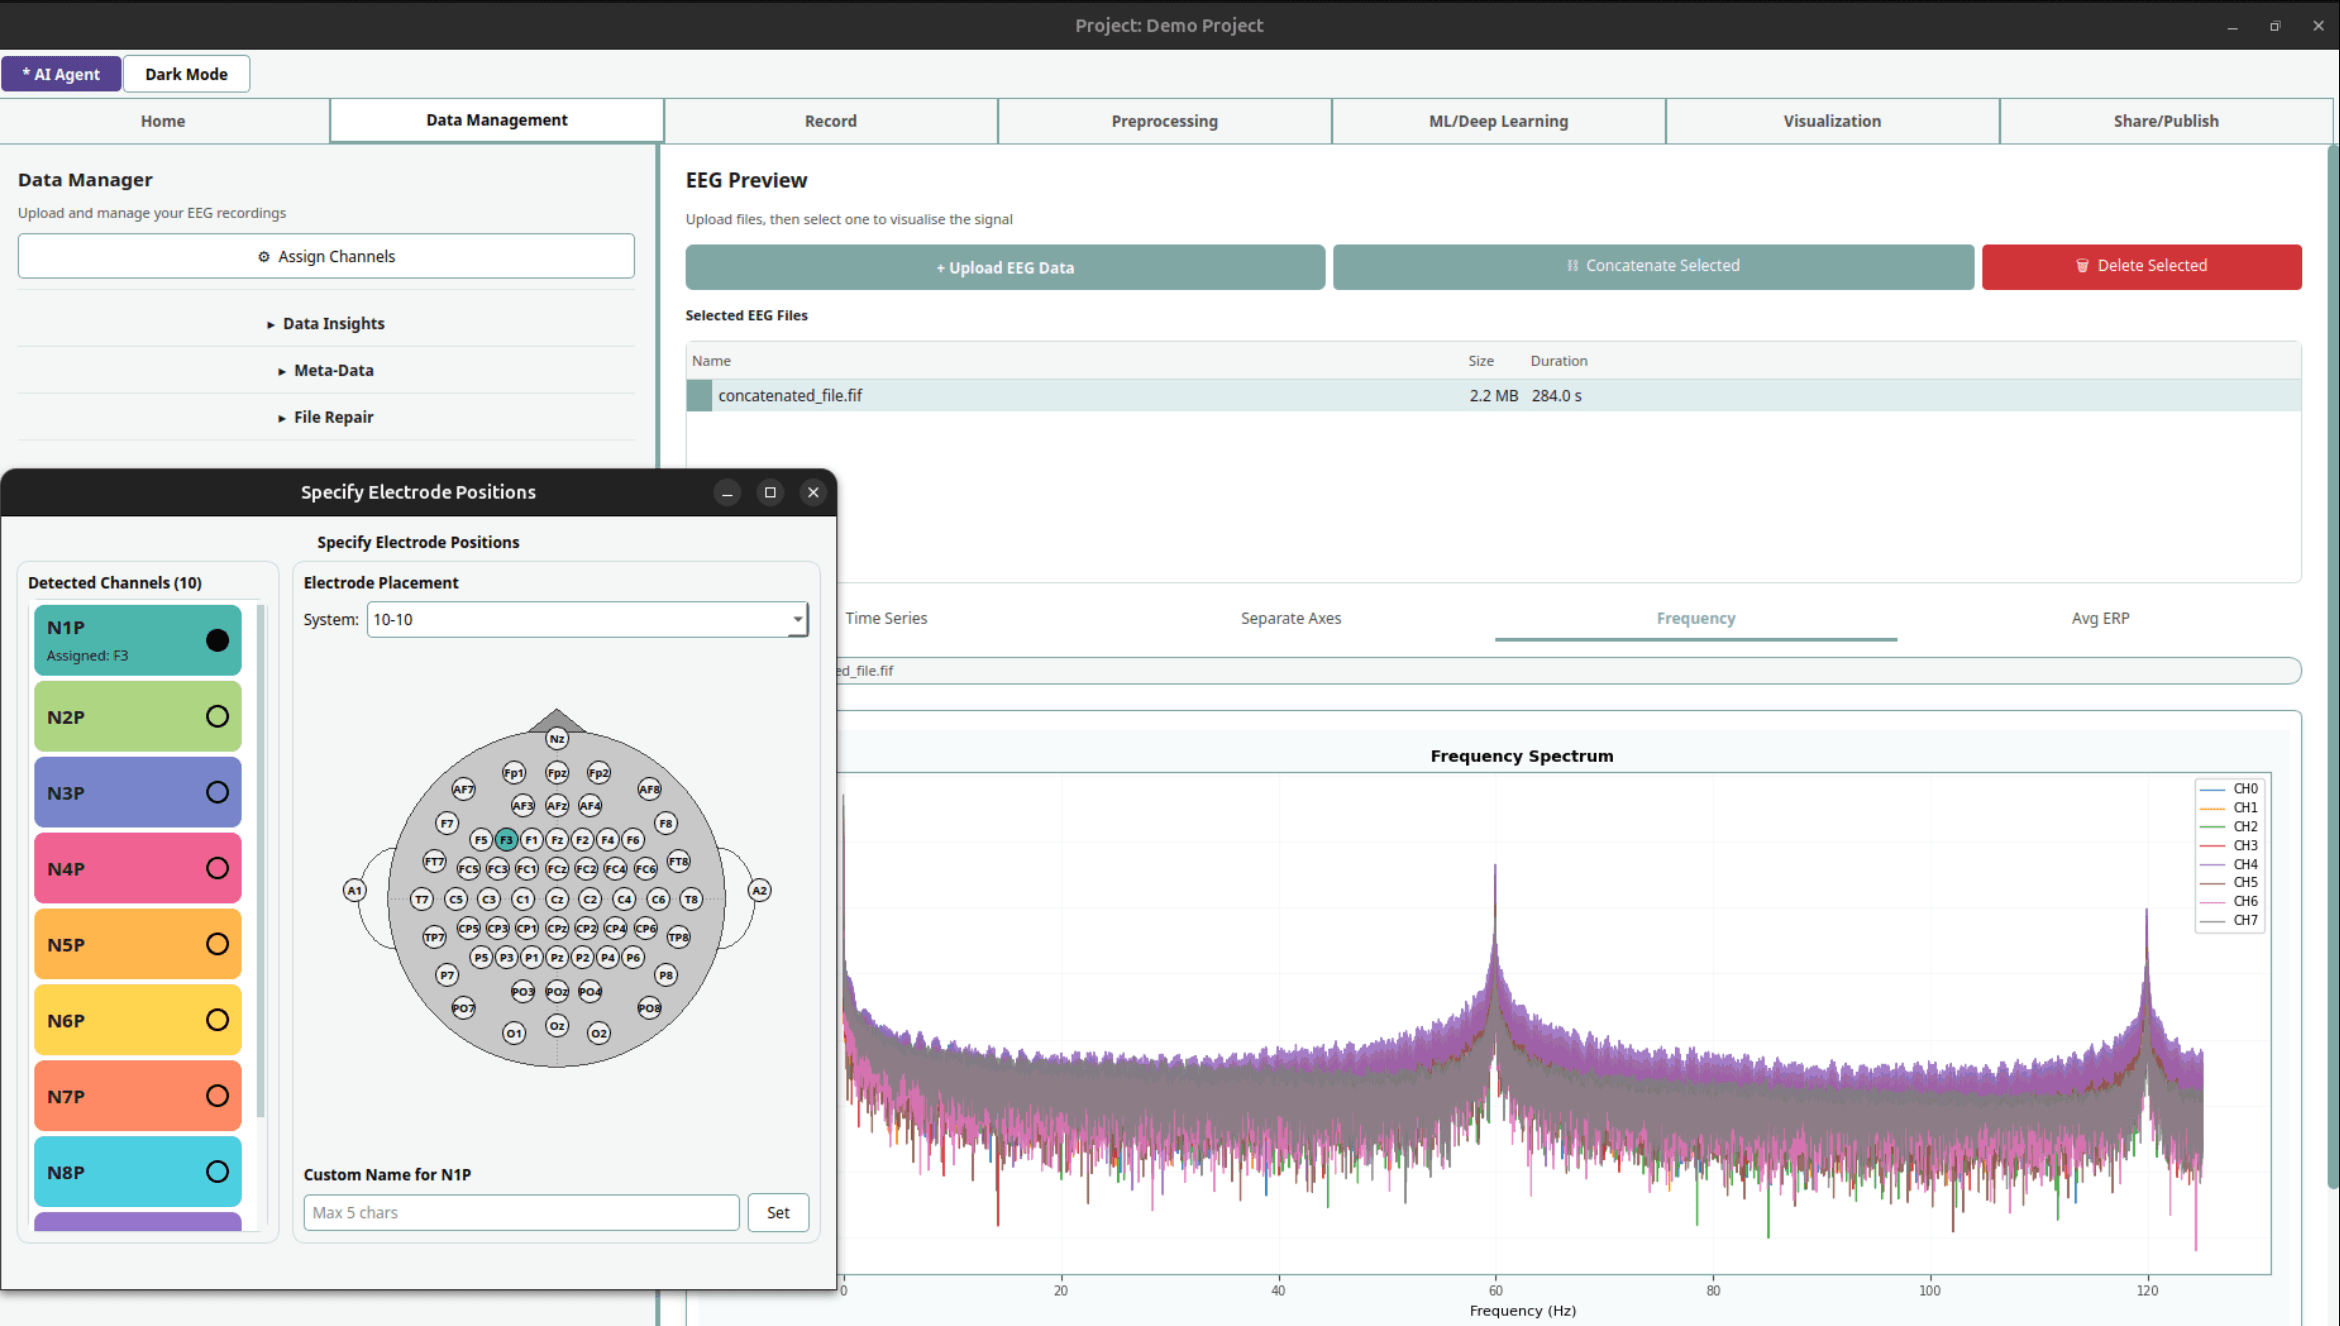This screenshot has width=2340, height=1326.
Task: Select the C4 electrode on head map
Action: coord(624,899)
